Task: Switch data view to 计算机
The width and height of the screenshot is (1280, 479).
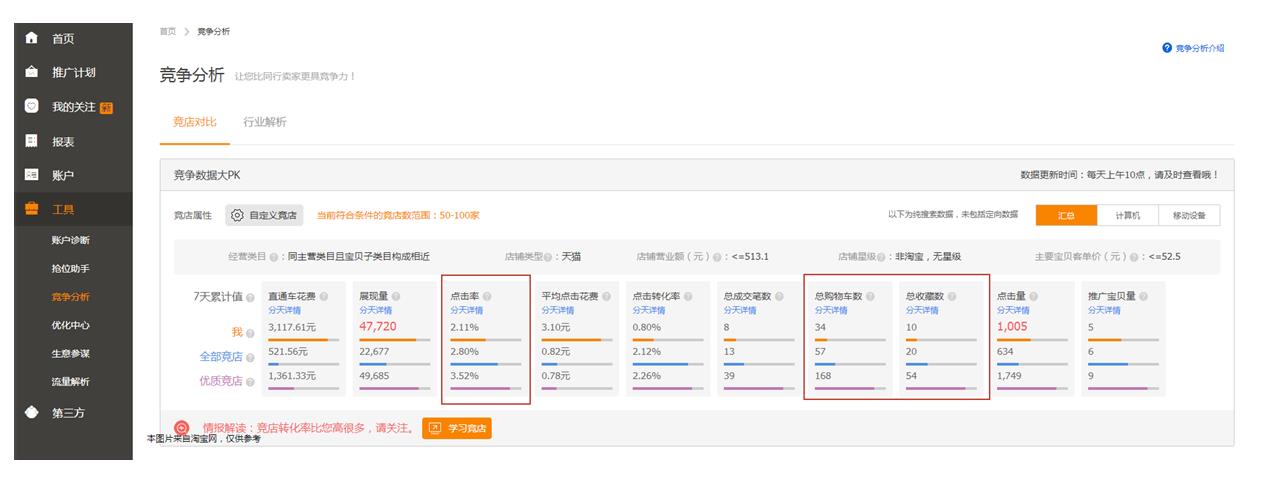Action: (x=1128, y=215)
